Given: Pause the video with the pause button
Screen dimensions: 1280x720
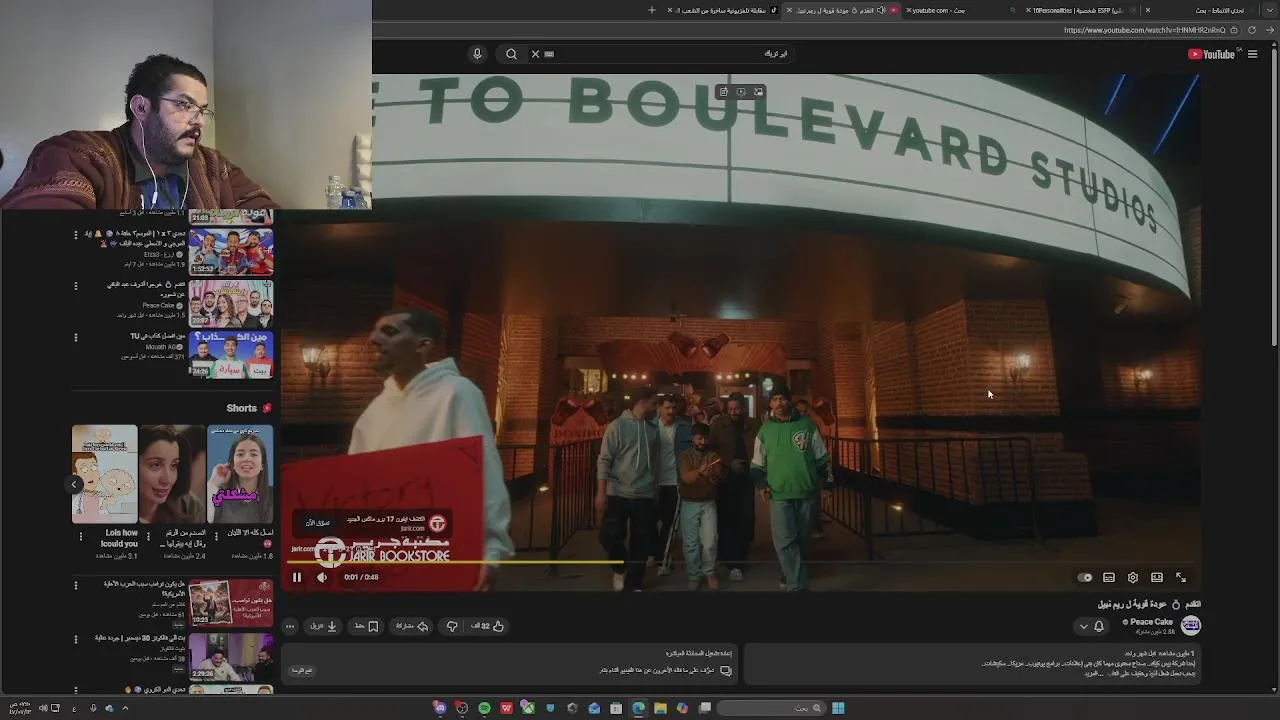Looking at the screenshot, I should pos(297,577).
